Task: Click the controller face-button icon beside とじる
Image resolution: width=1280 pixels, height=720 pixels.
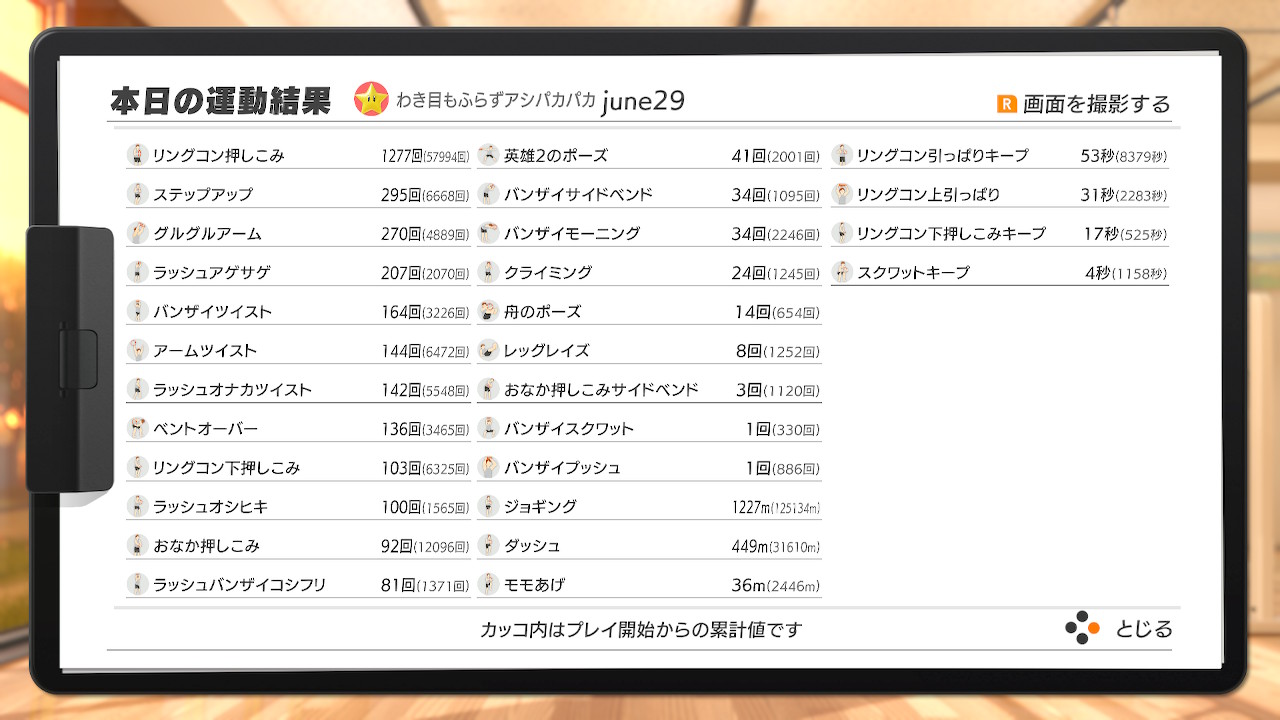Action: 1082,628
